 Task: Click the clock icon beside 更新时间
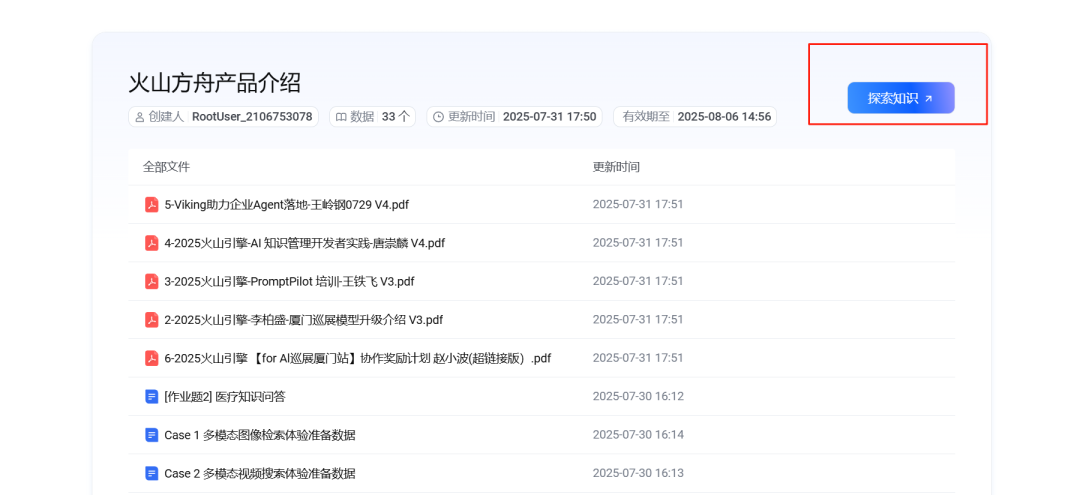click(438, 117)
